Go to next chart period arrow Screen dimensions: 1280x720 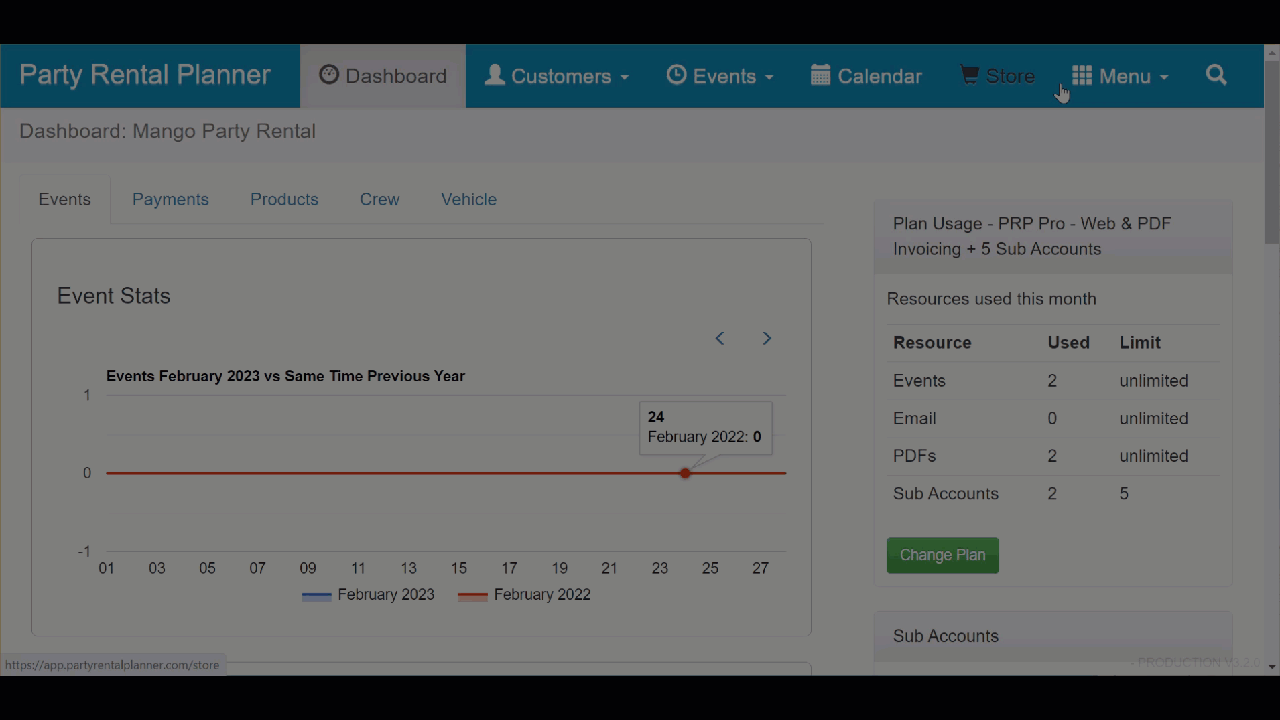766,338
